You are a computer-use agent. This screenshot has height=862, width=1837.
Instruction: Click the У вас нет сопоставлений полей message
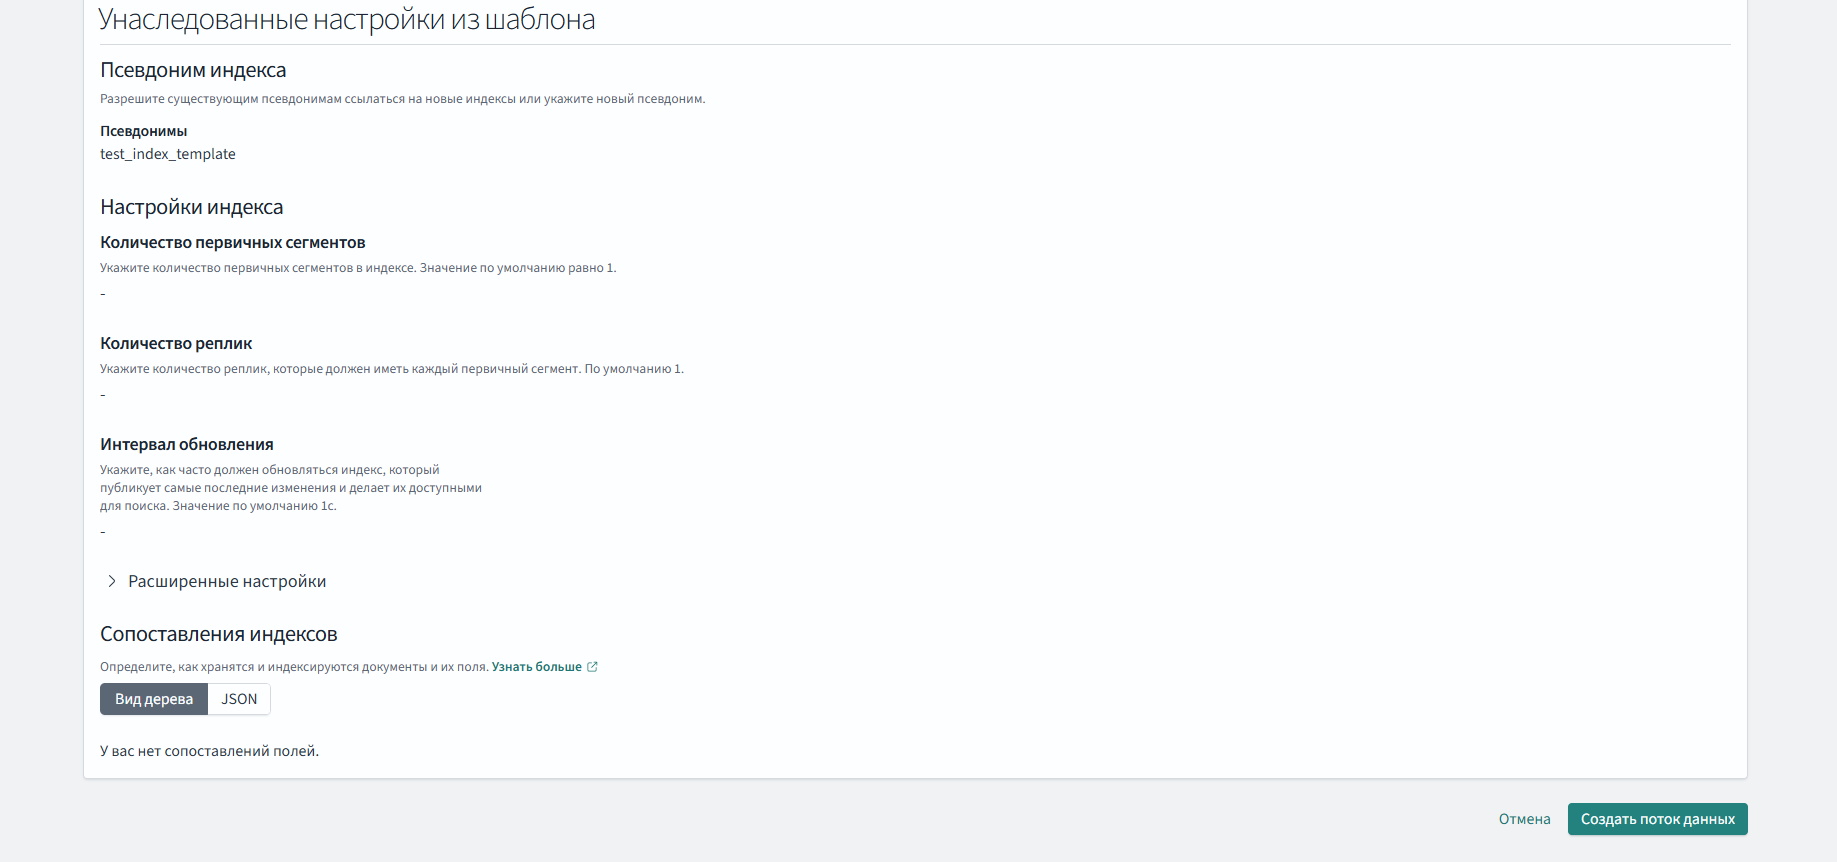coord(209,751)
